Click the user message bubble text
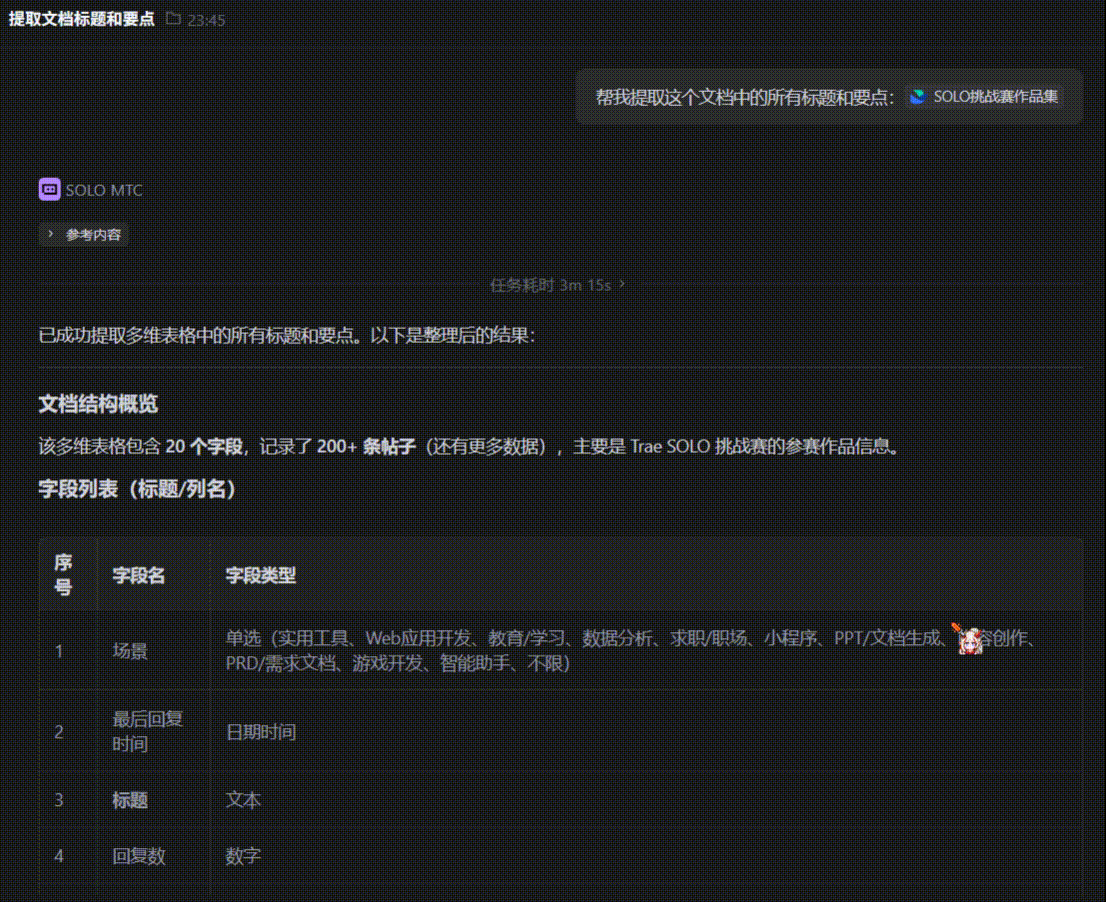1106x902 pixels. (745, 97)
